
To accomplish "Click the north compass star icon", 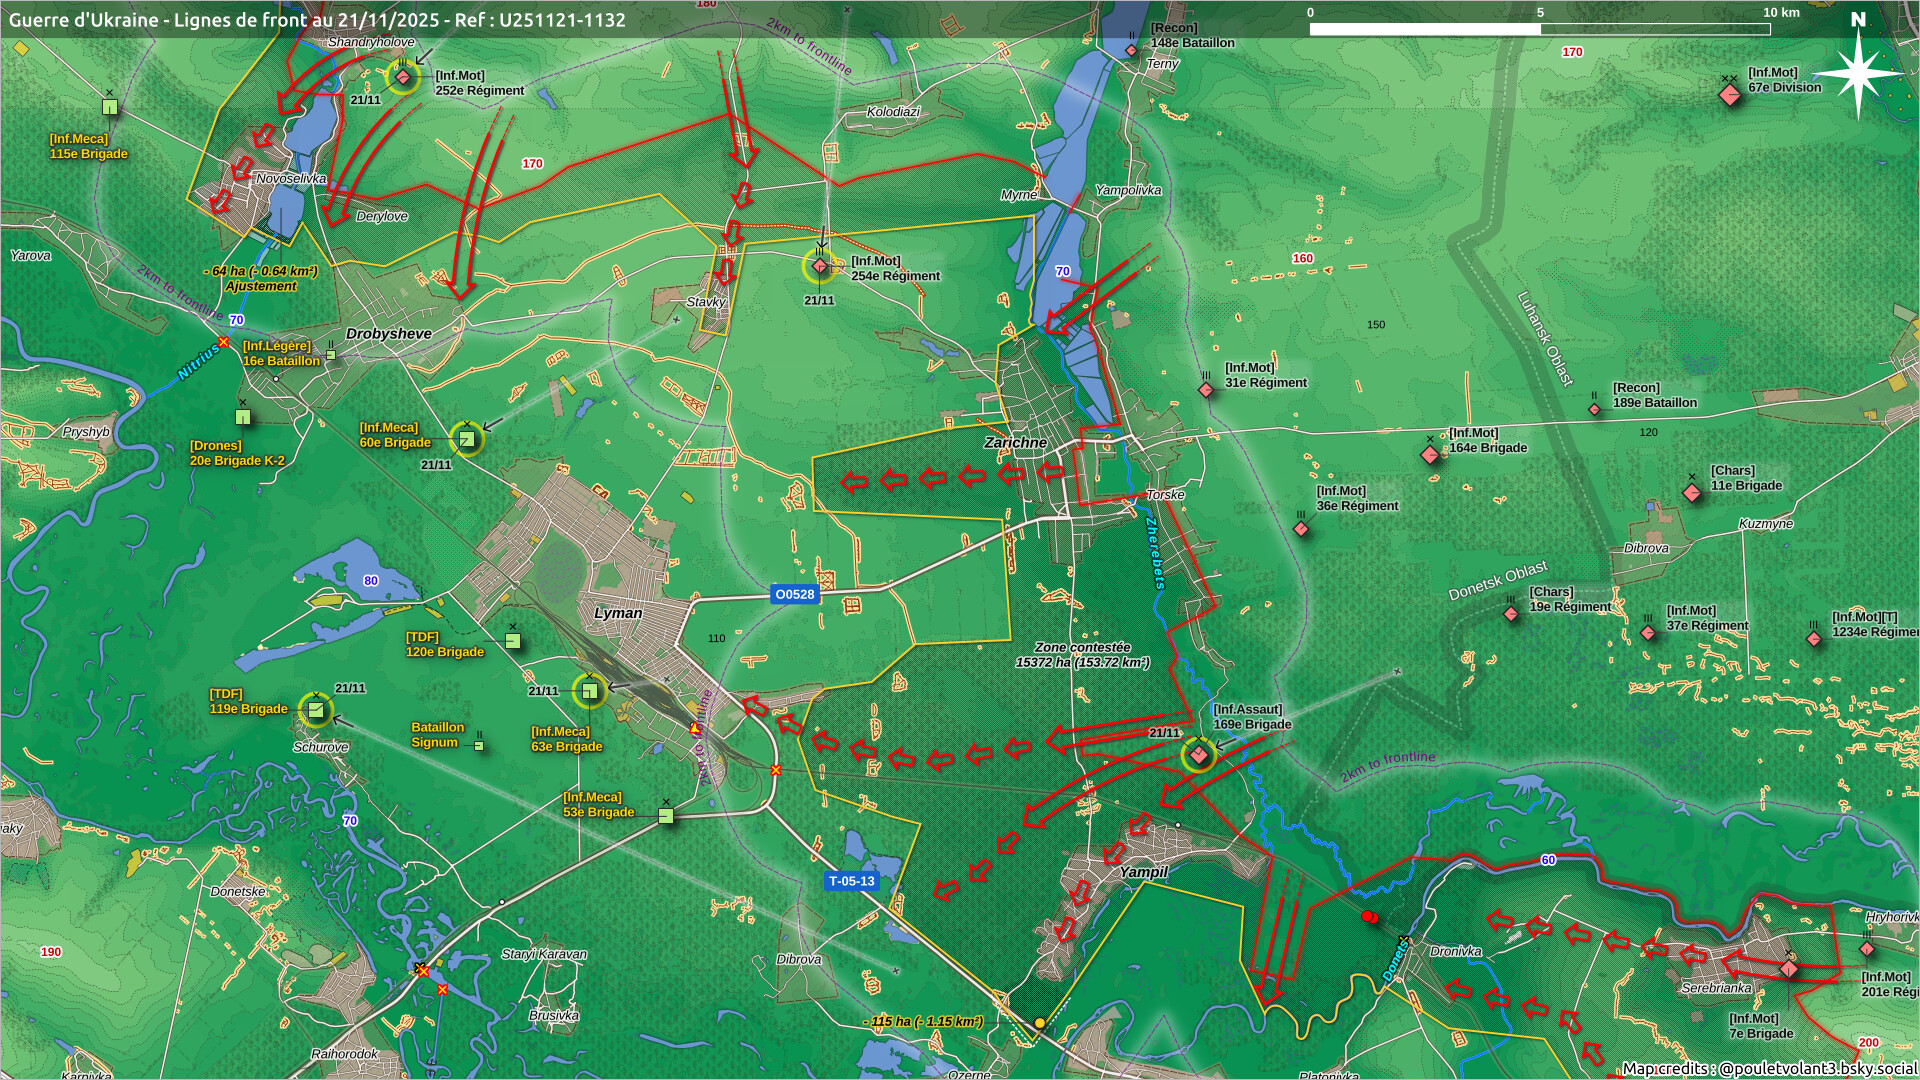I will [x=1858, y=72].
